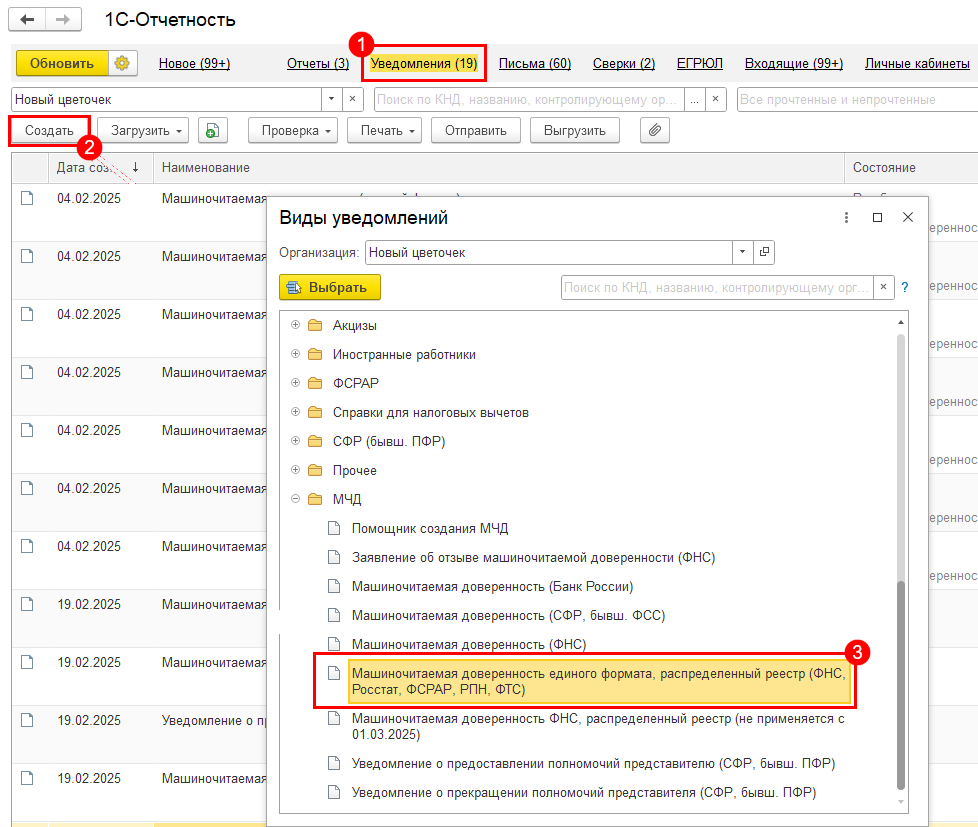
Task: Open organization dropdown in main toolbar
Action: click(331, 99)
